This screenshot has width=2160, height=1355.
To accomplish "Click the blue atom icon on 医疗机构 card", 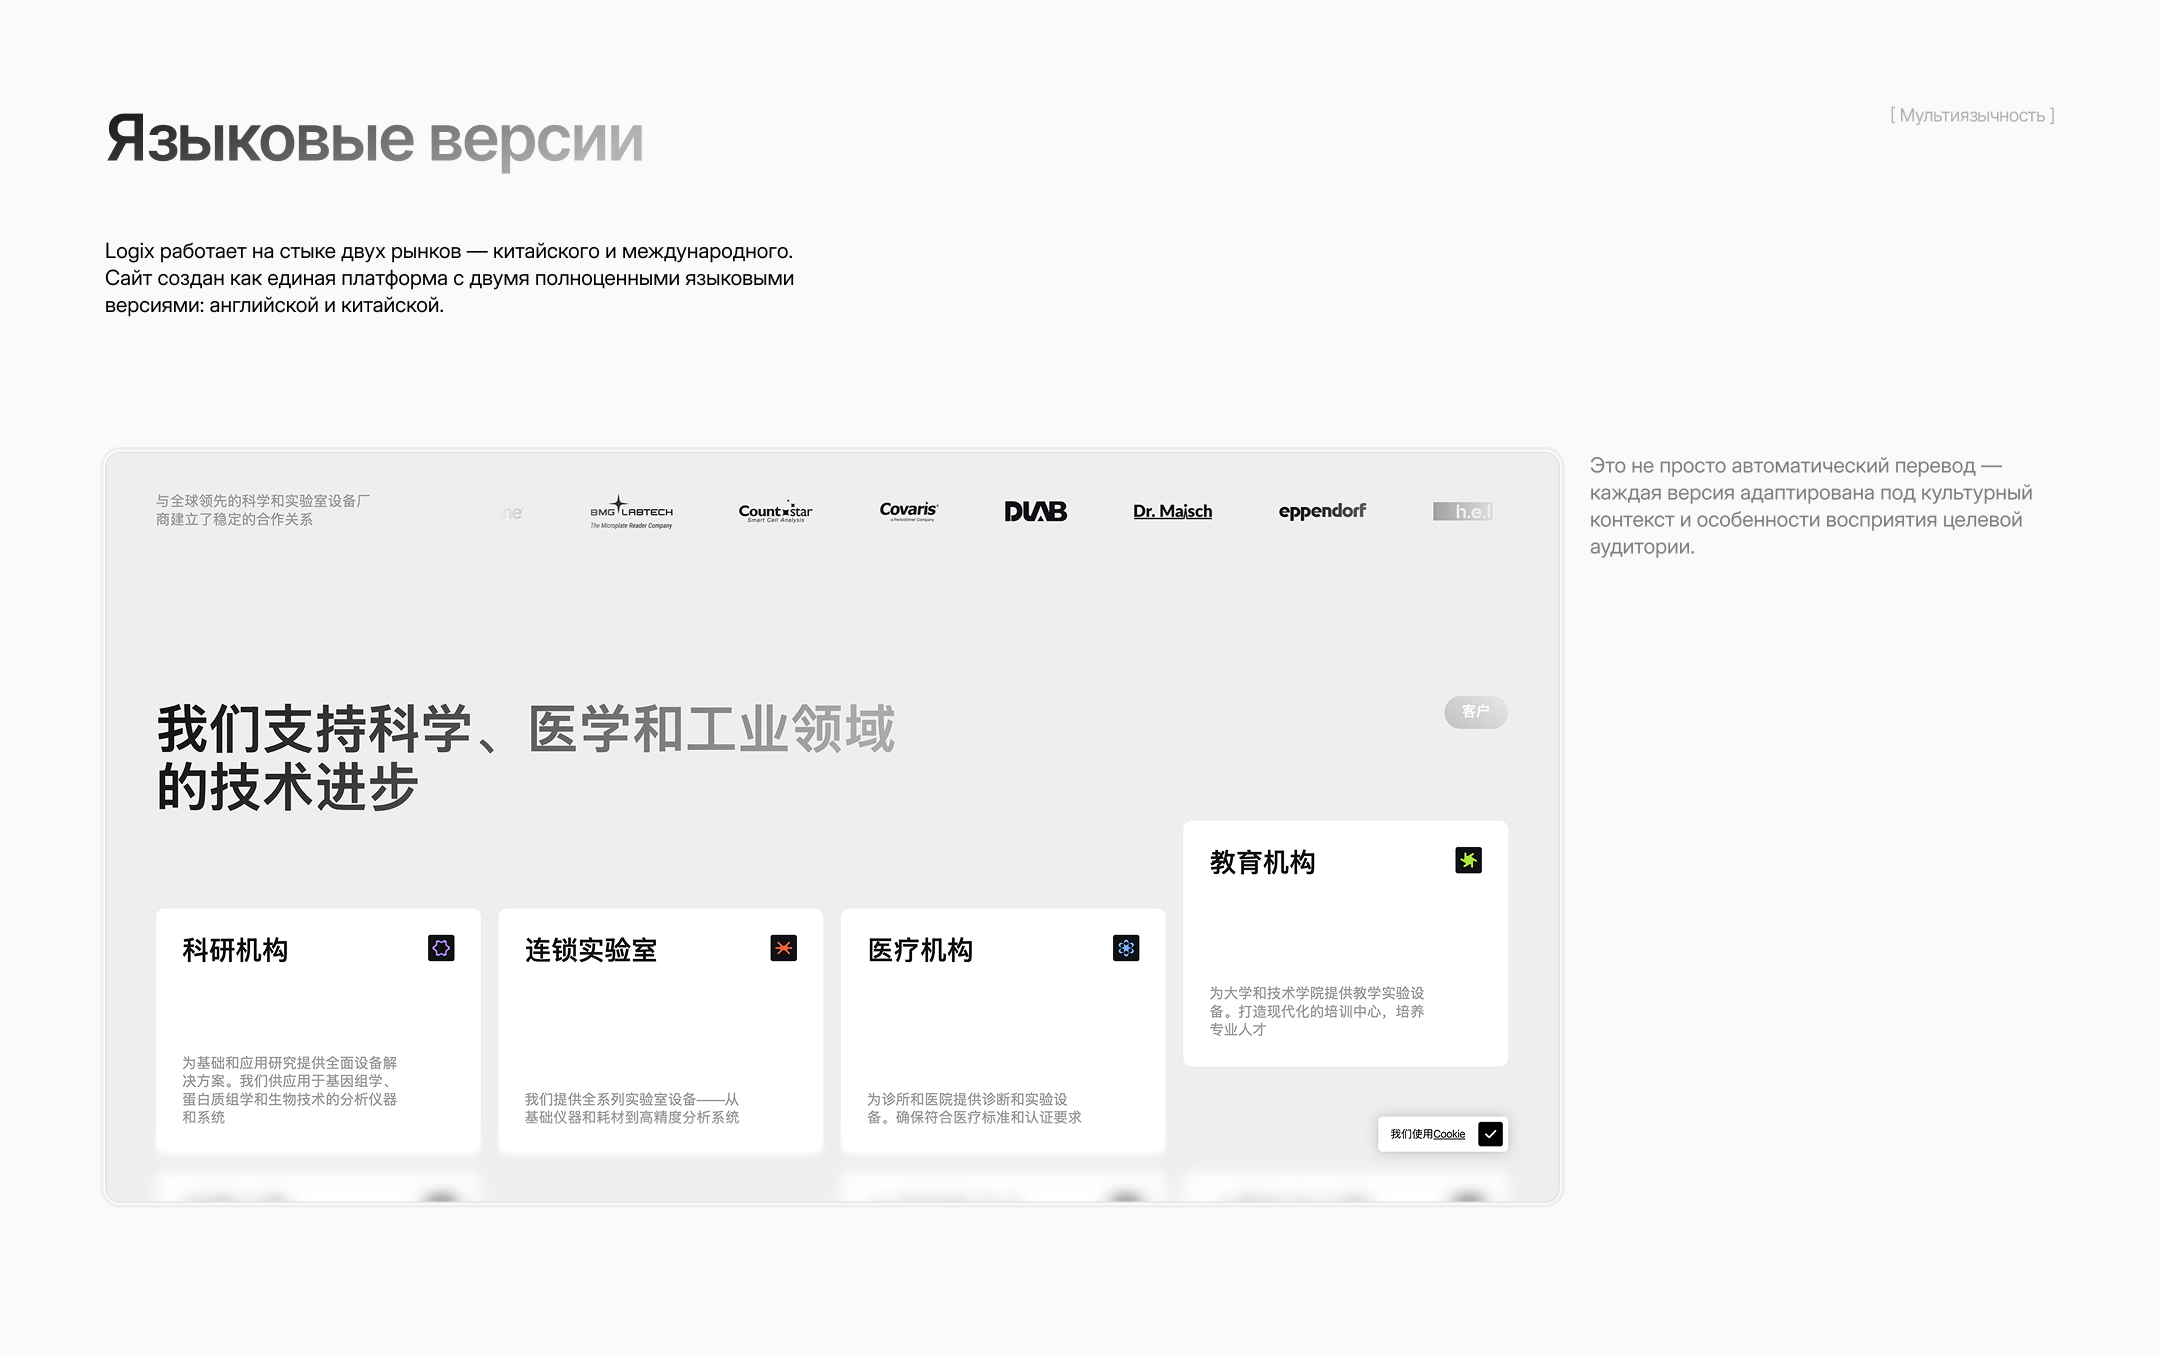I will (x=1126, y=948).
